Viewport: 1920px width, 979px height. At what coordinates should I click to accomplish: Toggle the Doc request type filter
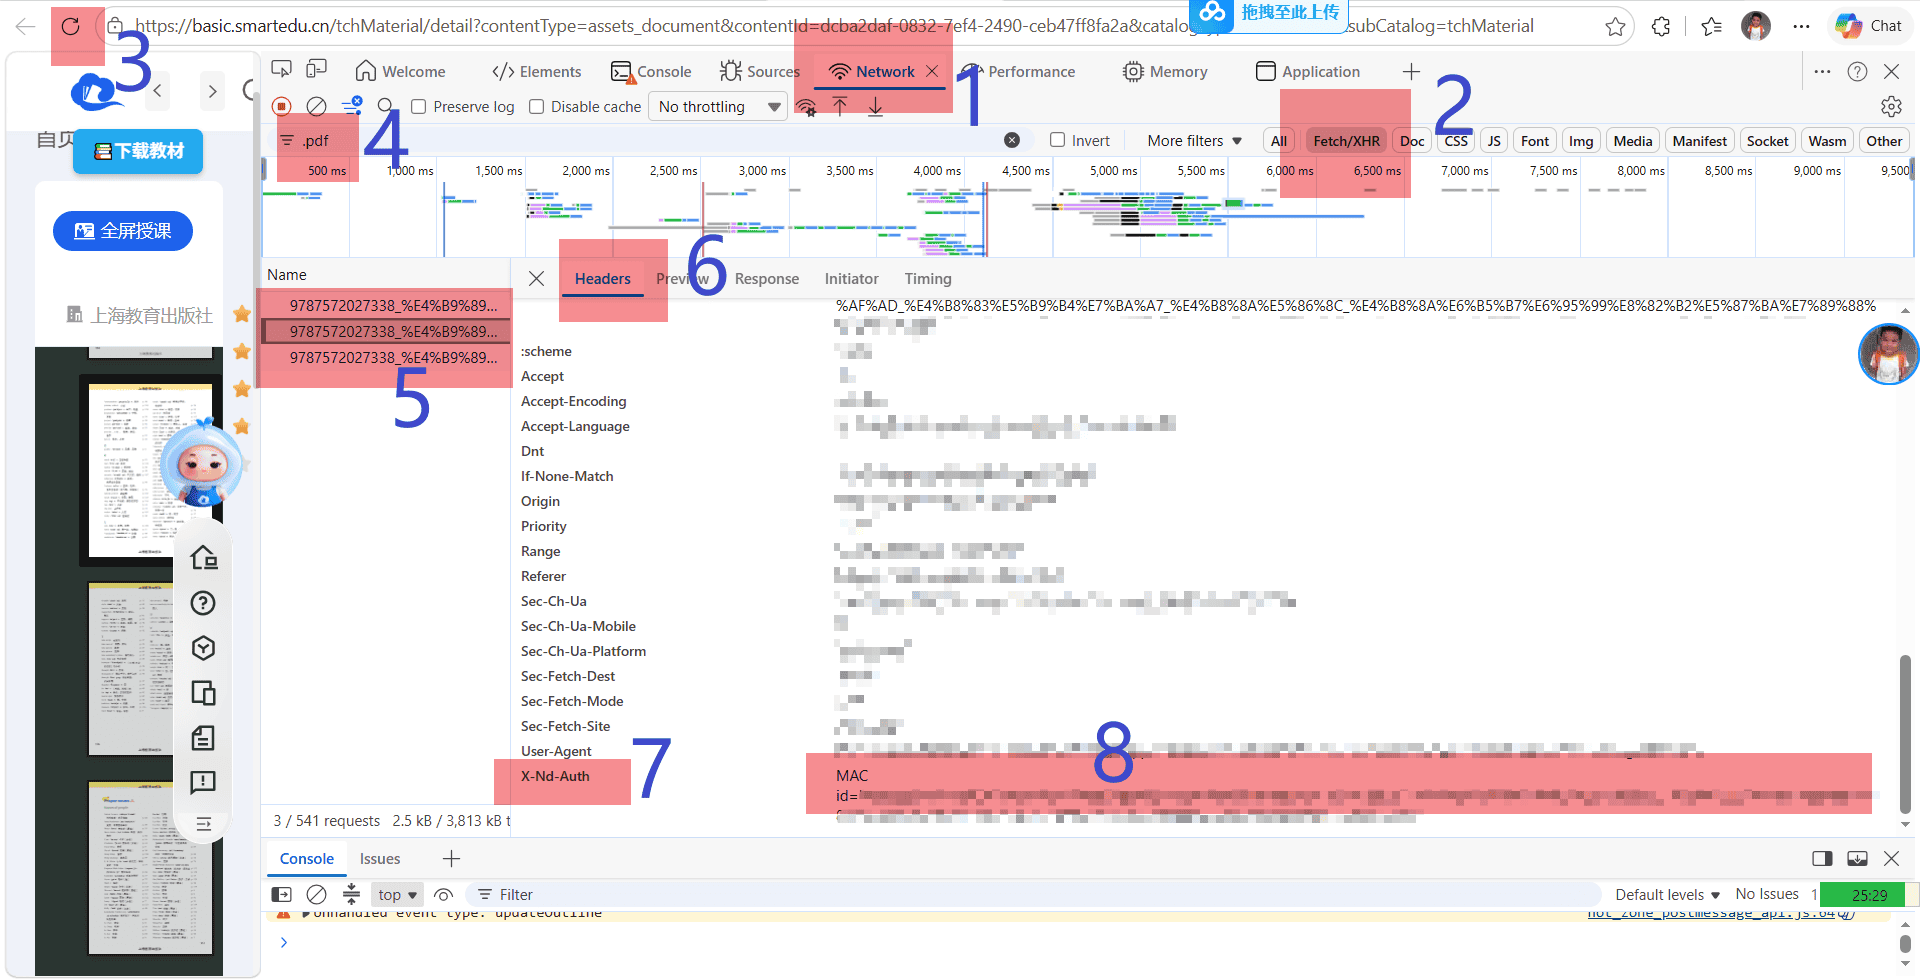[1412, 141]
